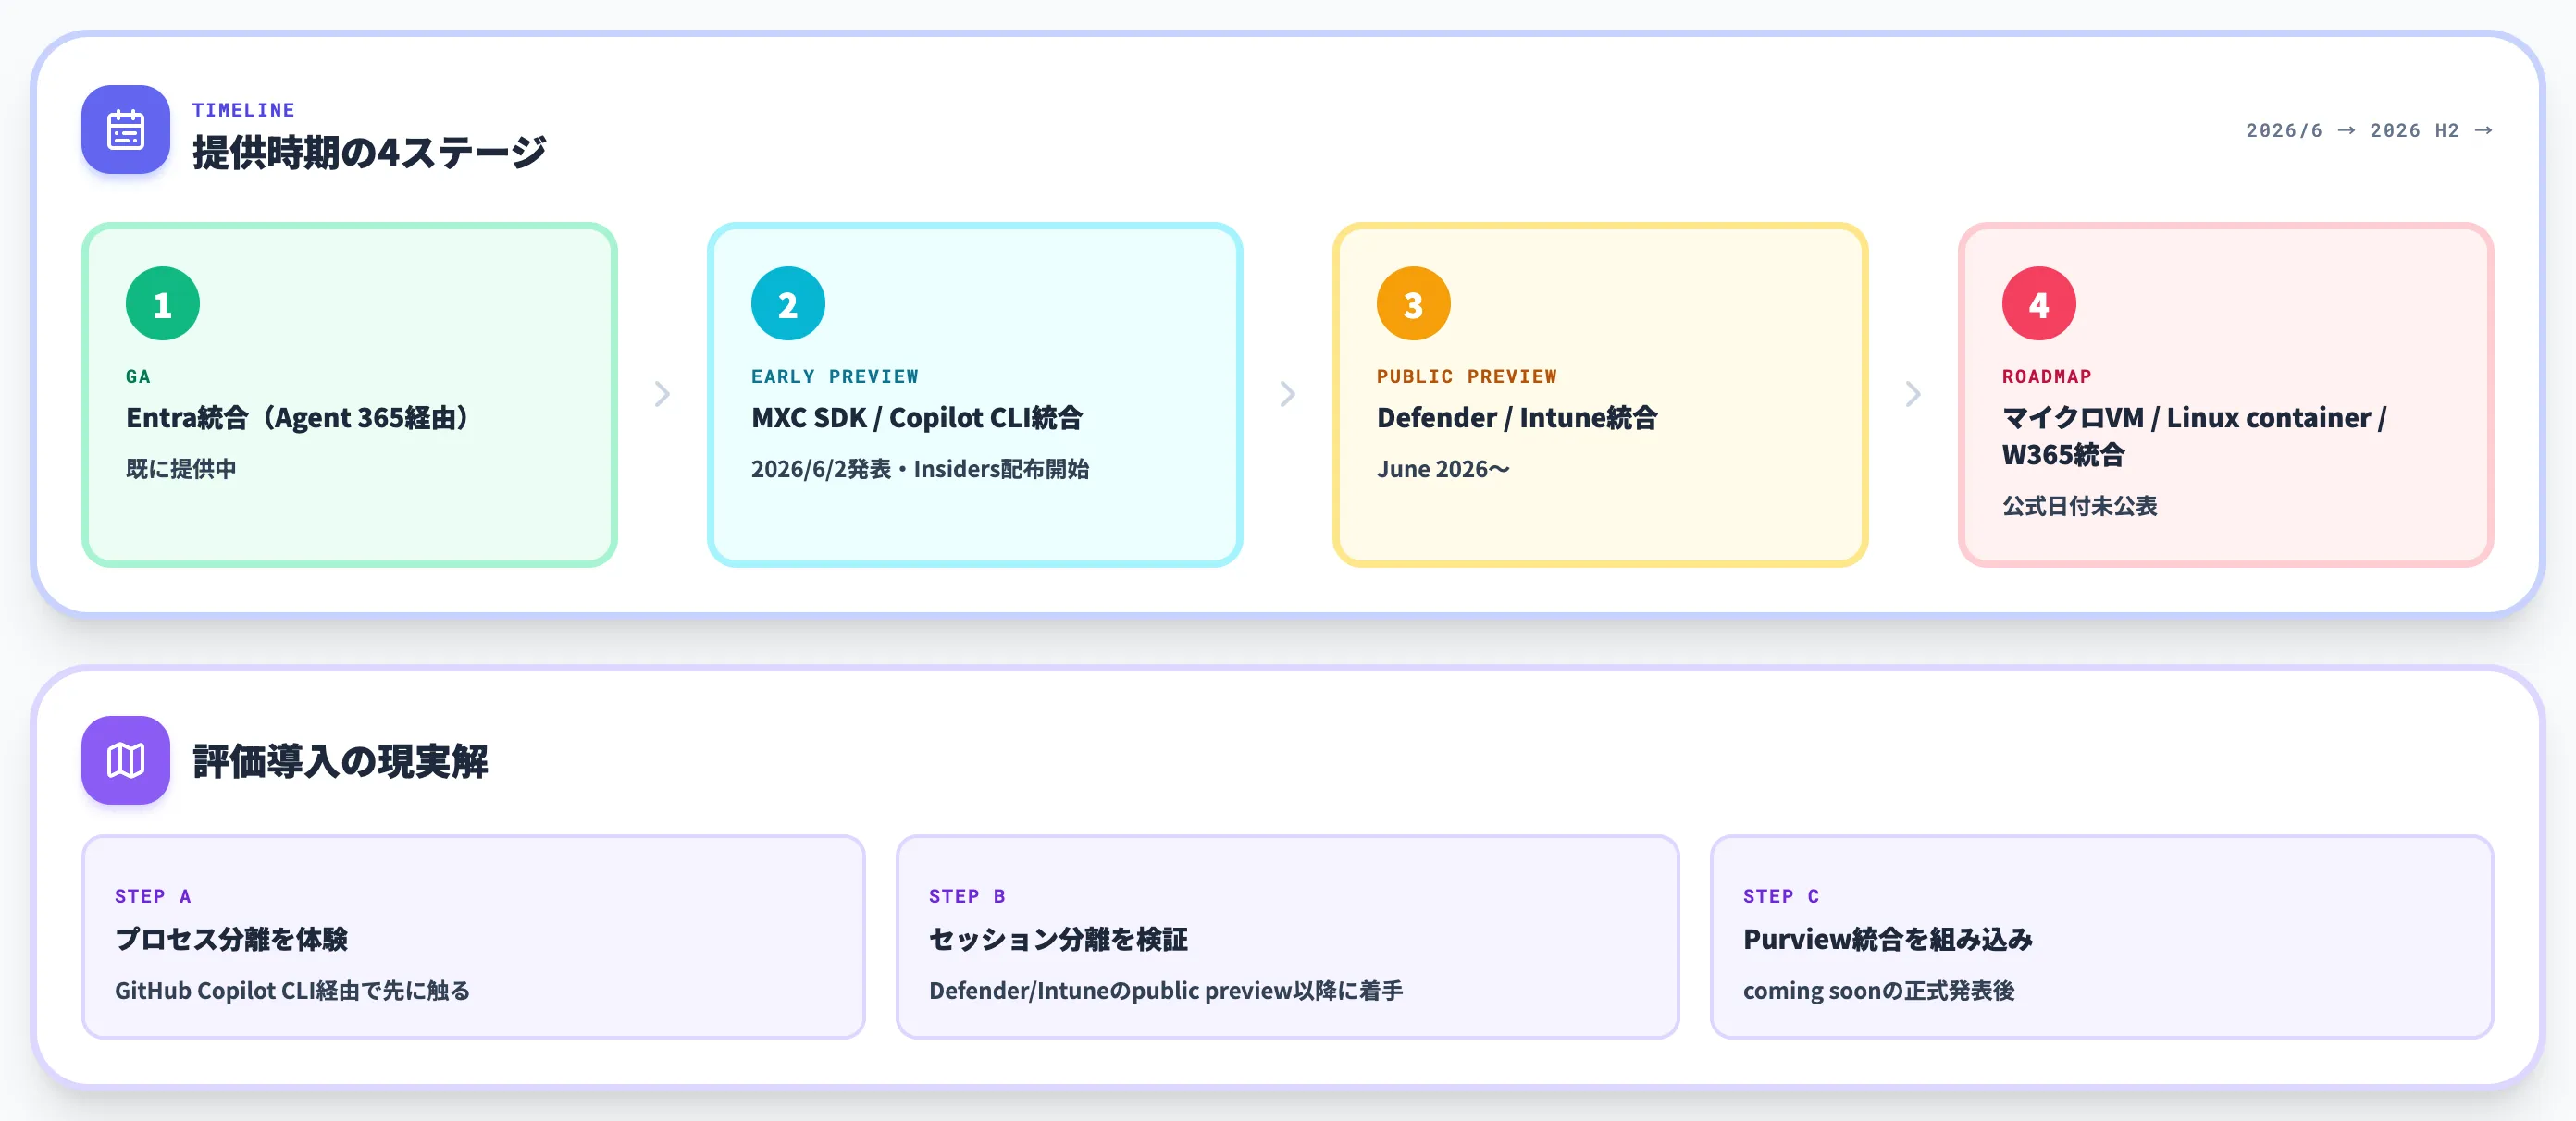The height and width of the screenshot is (1121, 2576).
Task: Click the chevron between stage 3 and 4
Action: (1913, 394)
